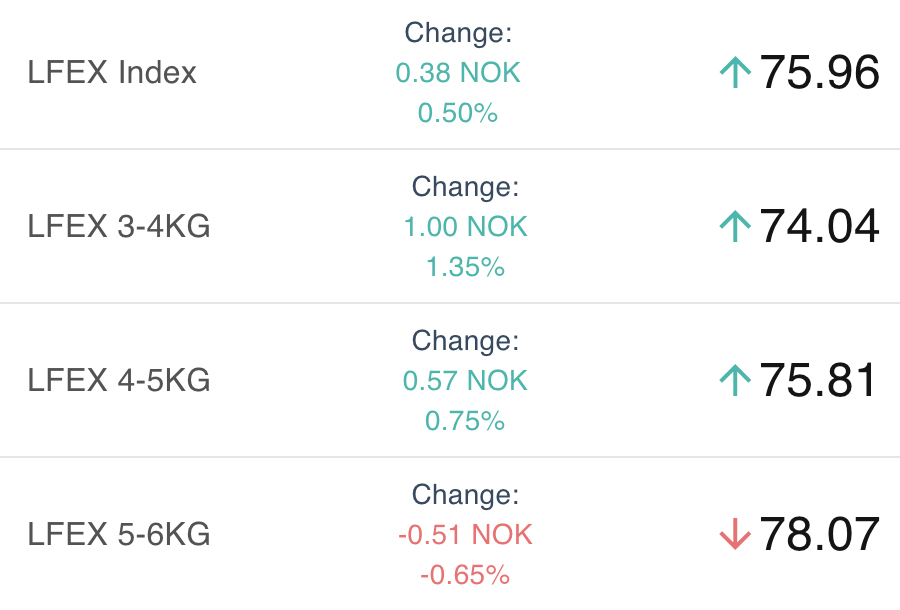Click the 0.75% change percentage
The width and height of the screenshot is (900, 610).
point(465,421)
